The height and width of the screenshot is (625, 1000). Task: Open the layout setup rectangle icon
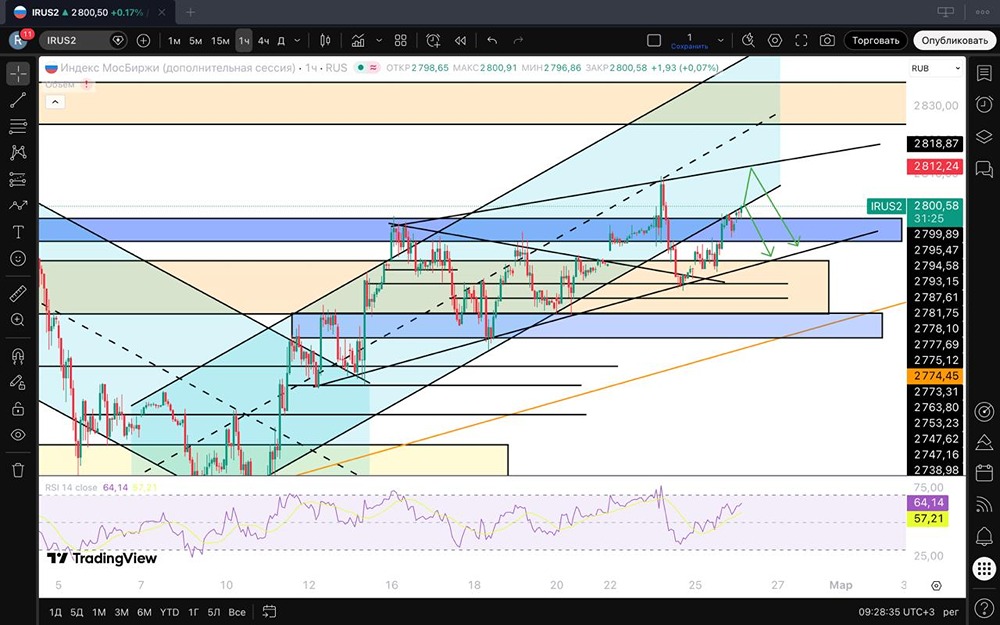[654, 41]
